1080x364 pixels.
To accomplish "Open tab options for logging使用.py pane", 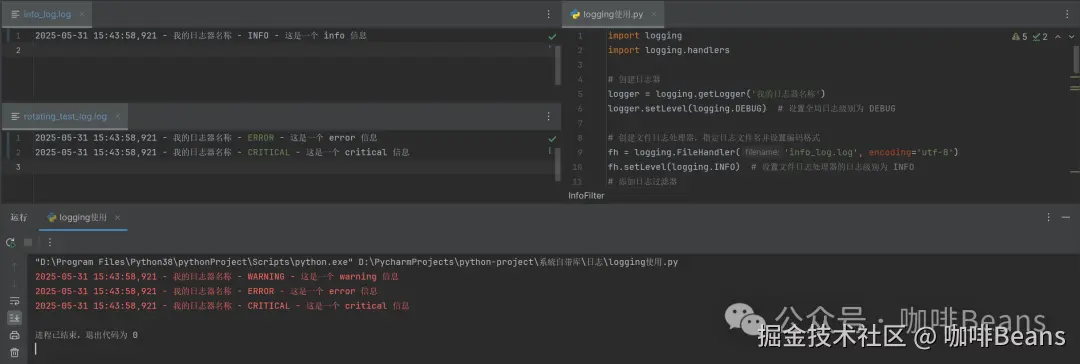I will point(1068,14).
